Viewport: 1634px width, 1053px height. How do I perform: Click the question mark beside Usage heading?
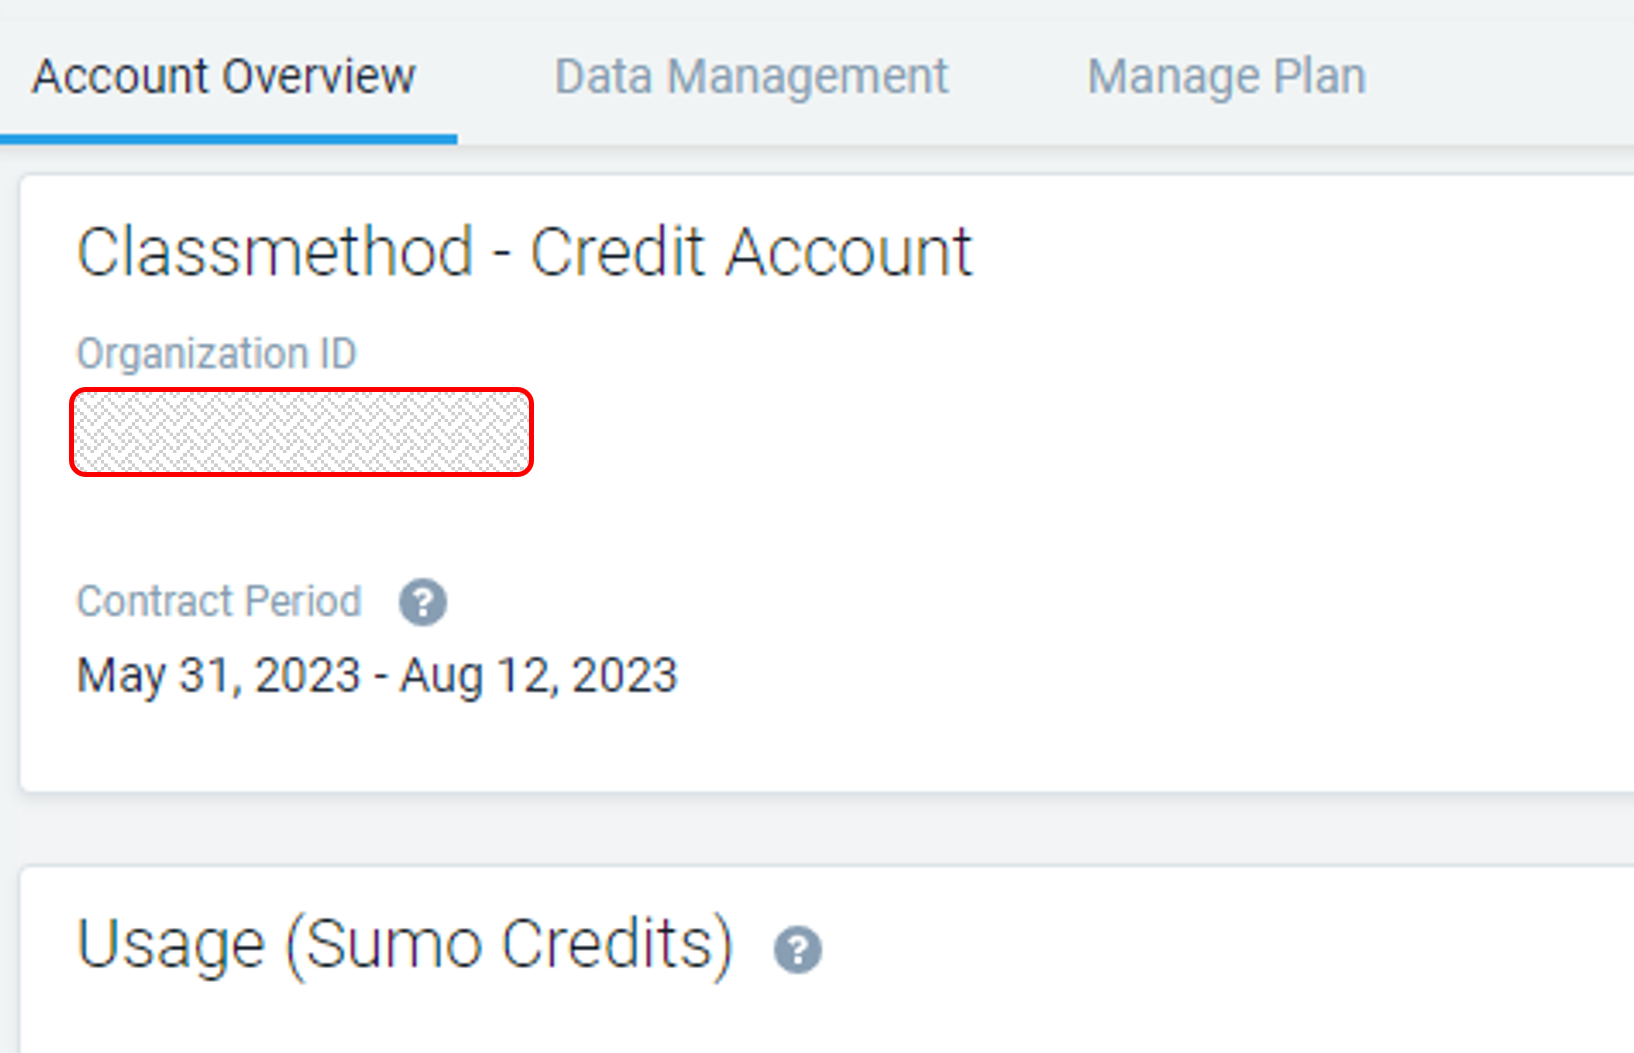tap(797, 946)
